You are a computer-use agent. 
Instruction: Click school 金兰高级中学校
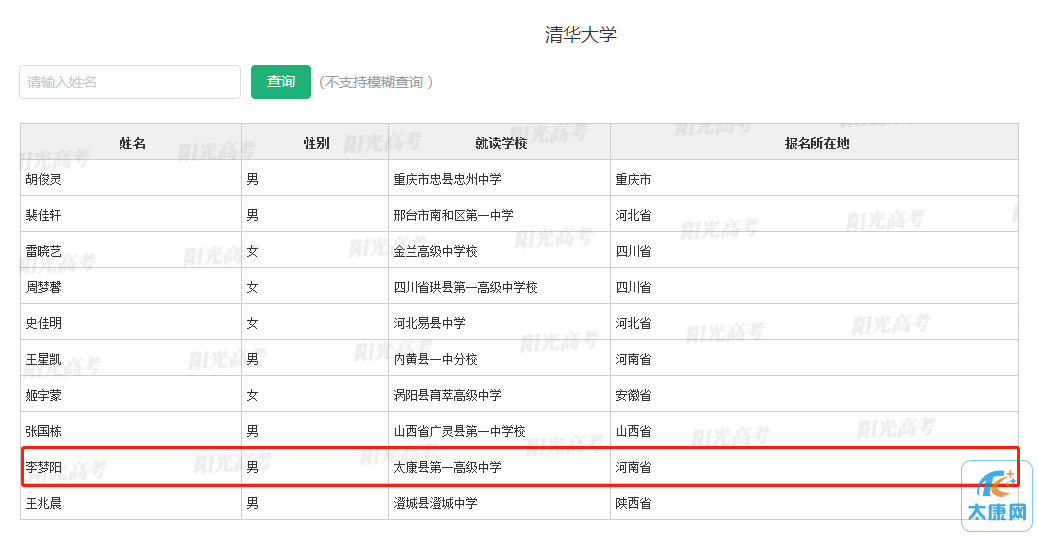pos(436,252)
